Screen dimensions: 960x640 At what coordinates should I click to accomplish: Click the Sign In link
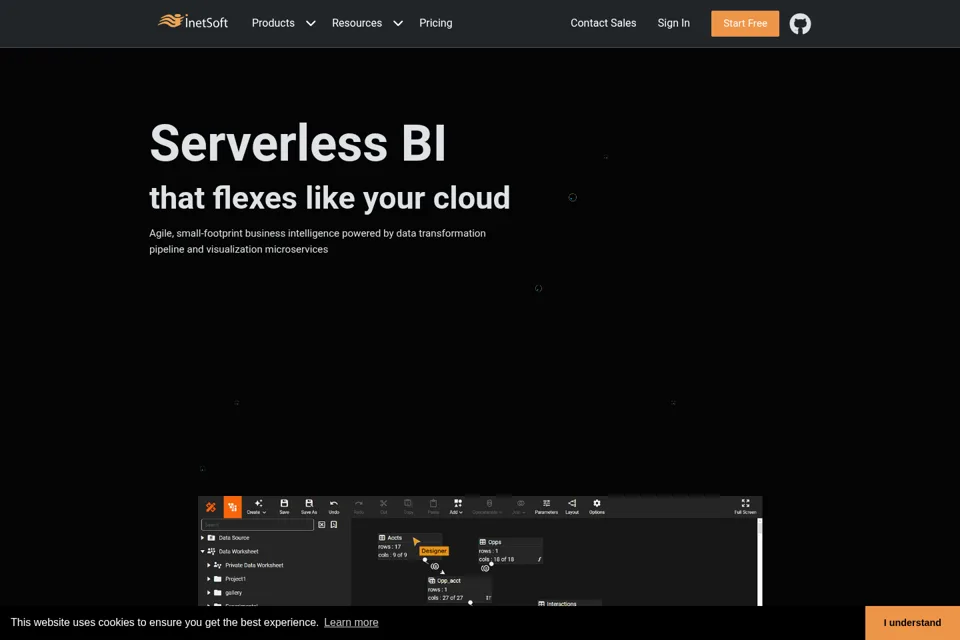click(673, 23)
